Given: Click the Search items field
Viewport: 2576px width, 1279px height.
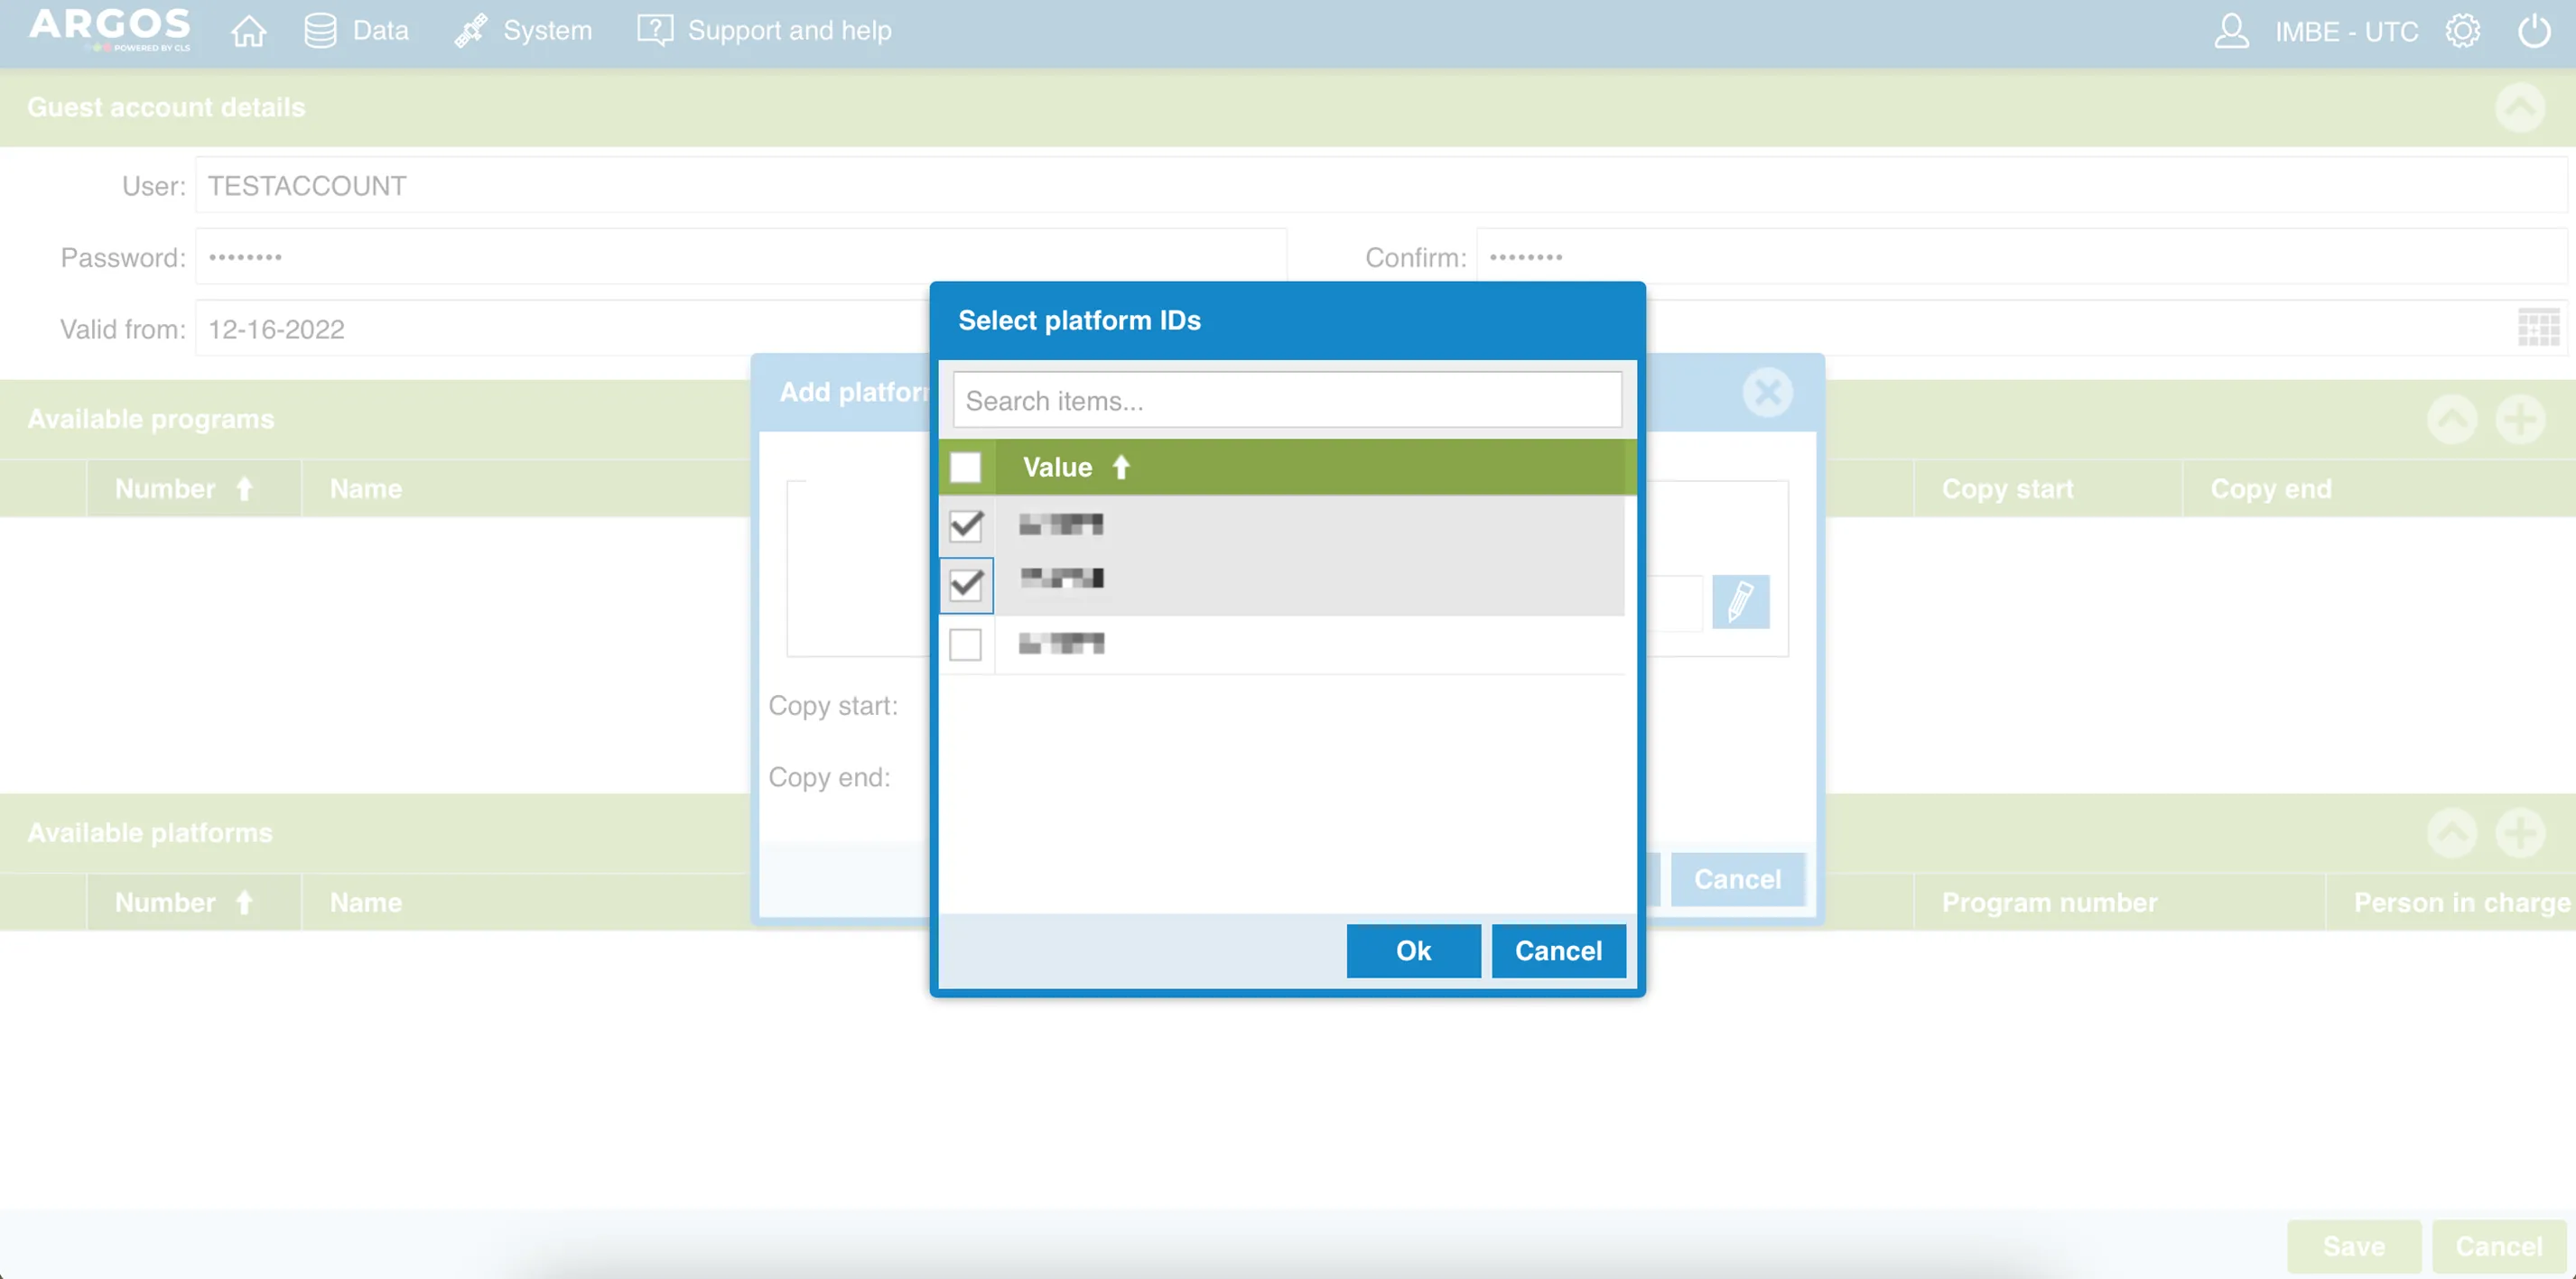Looking at the screenshot, I should point(1286,401).
